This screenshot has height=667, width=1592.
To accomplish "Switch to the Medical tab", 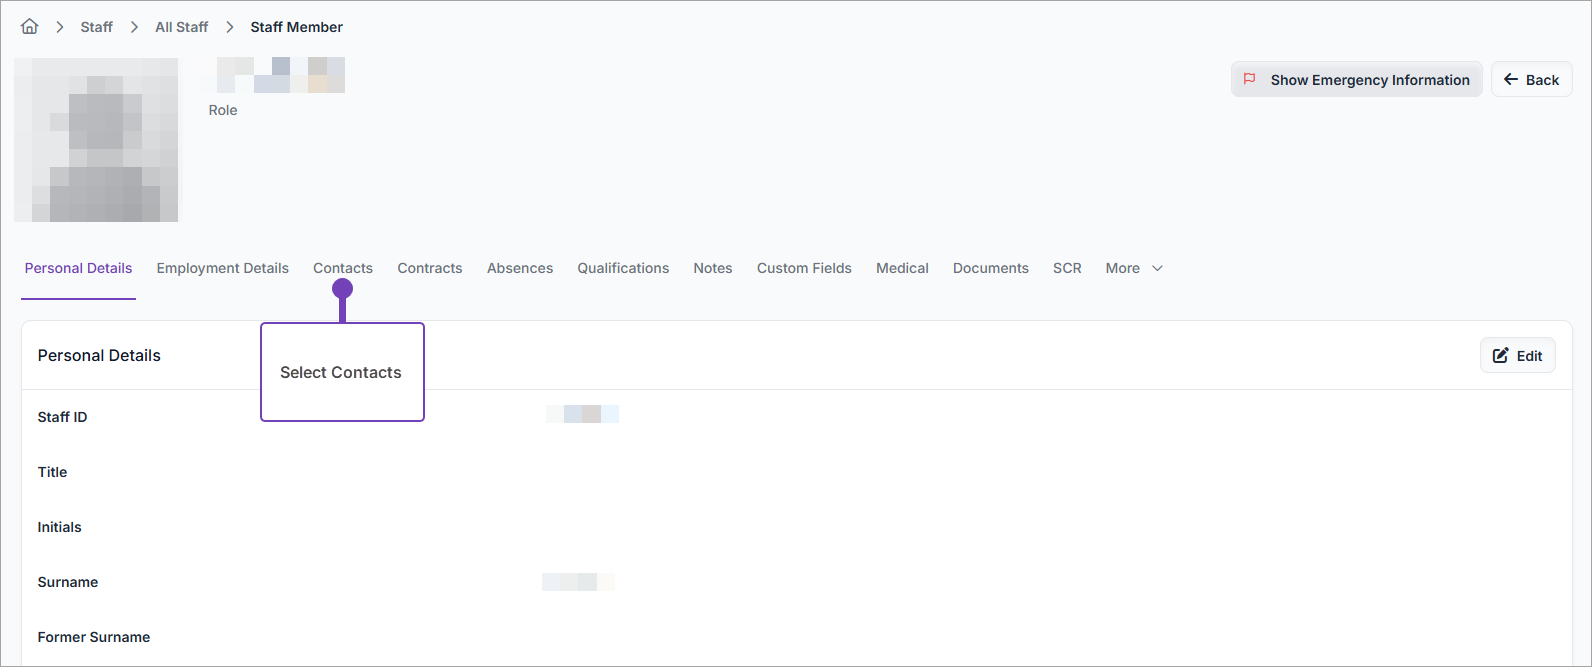I will [902, 268].
